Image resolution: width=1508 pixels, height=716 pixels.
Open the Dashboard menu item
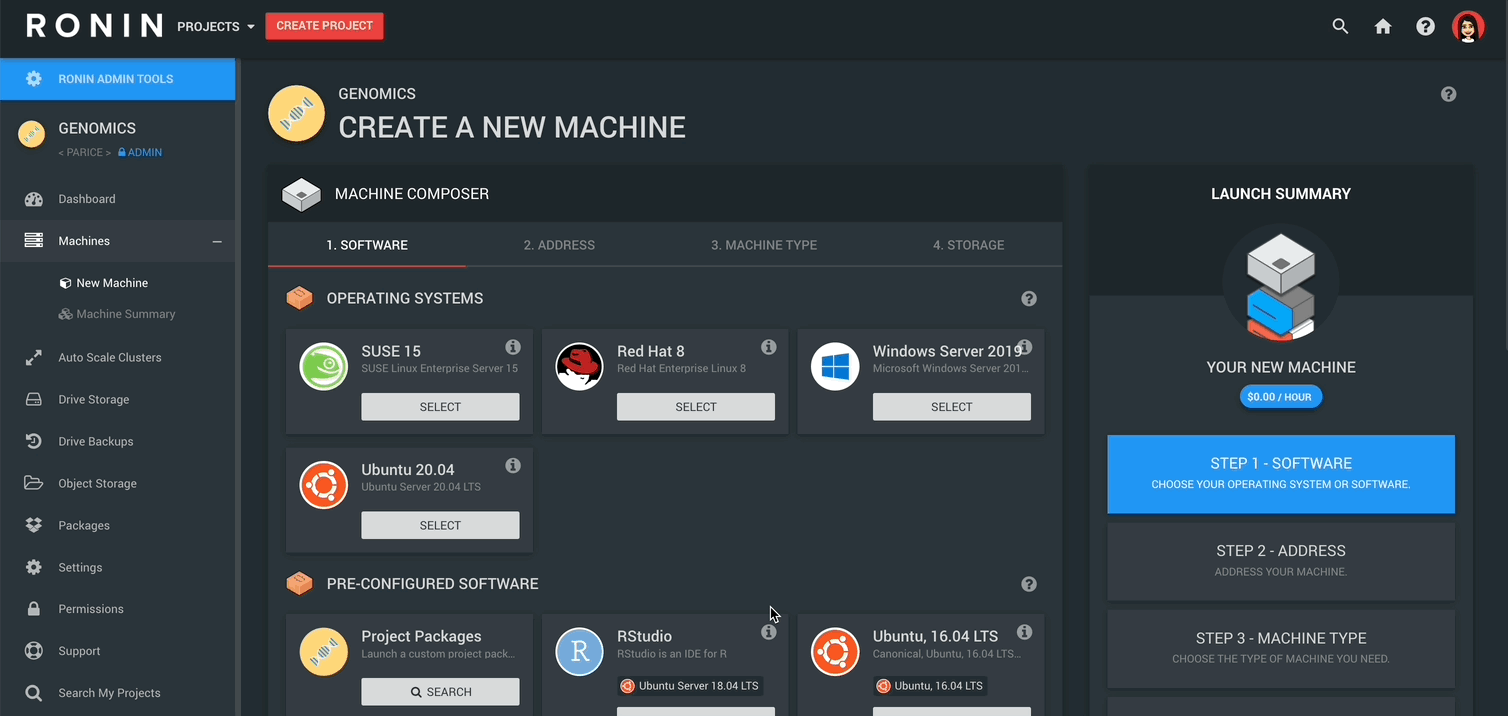point(118,199)
